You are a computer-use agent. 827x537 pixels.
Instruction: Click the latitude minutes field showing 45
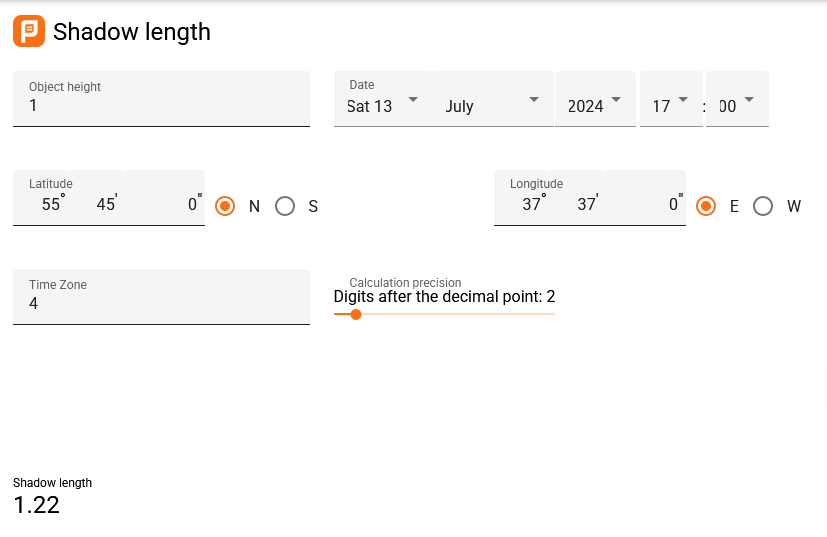point(96,198)
